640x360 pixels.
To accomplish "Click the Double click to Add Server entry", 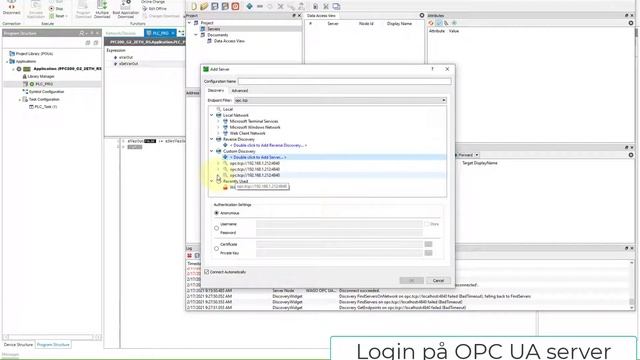I will (x=258, y=157).
